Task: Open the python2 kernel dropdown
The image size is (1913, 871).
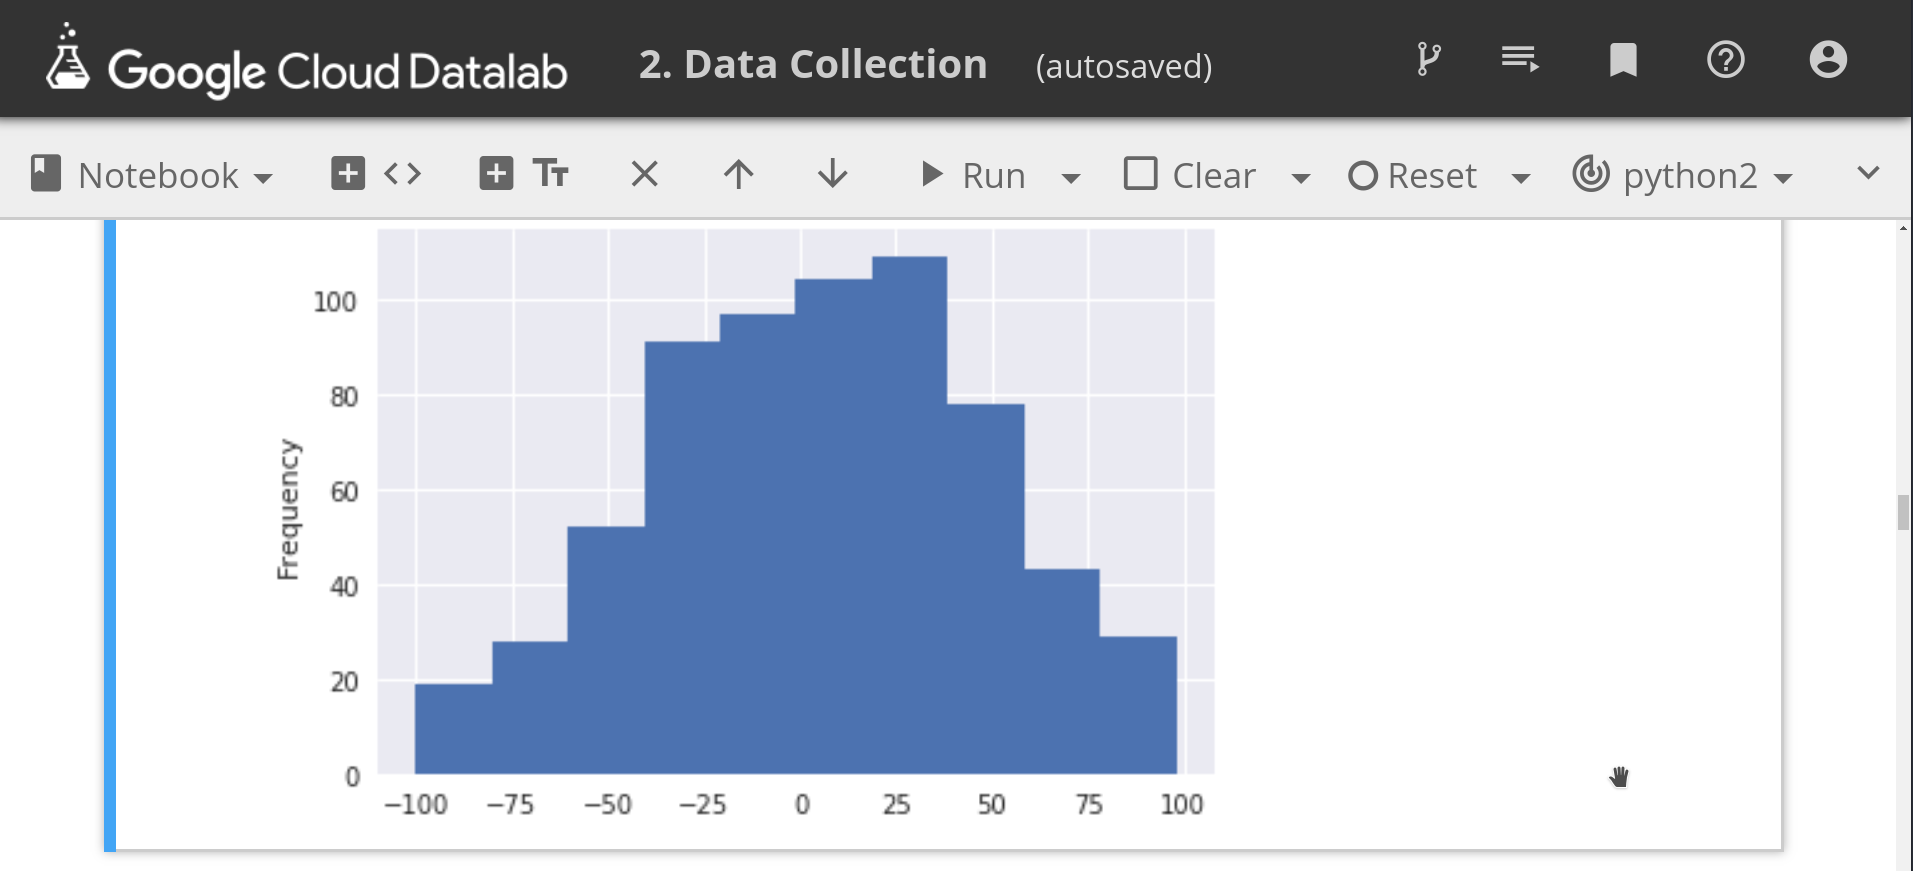Action: pyautogui.click(x=1687, y=175)
